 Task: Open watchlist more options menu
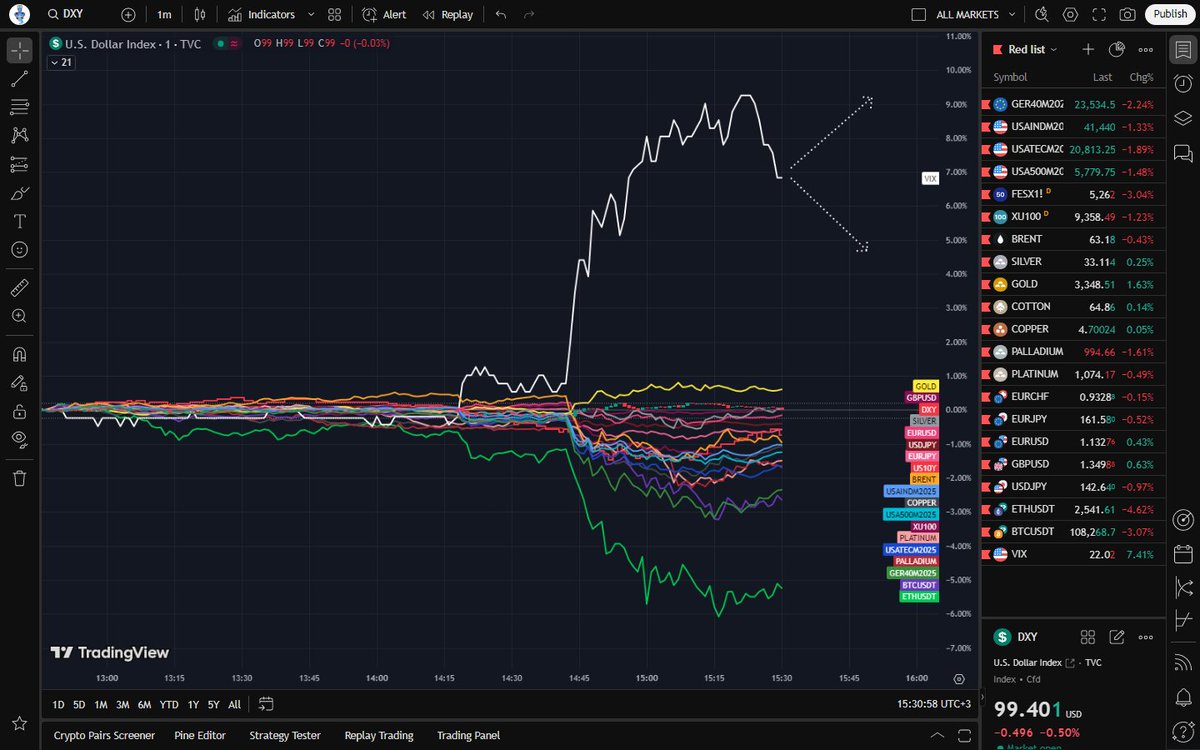[x=1146, y=49]
